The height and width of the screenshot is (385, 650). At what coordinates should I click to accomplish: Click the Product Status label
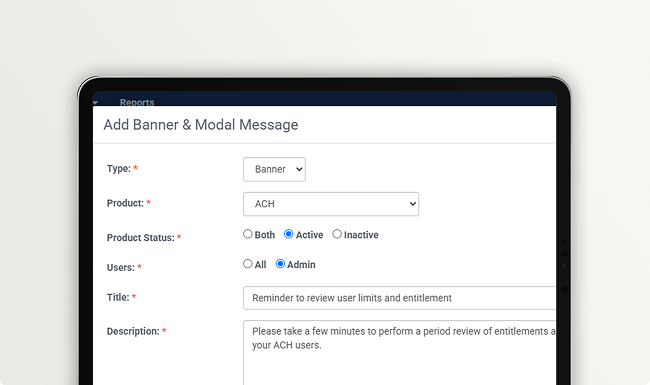(x=141, y=238)
